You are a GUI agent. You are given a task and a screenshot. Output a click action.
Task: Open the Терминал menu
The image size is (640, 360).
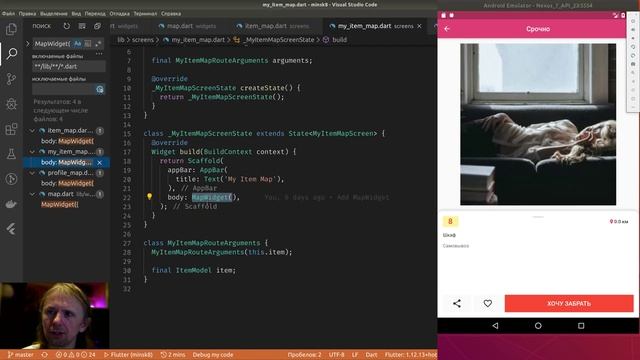tap(145, 13)
